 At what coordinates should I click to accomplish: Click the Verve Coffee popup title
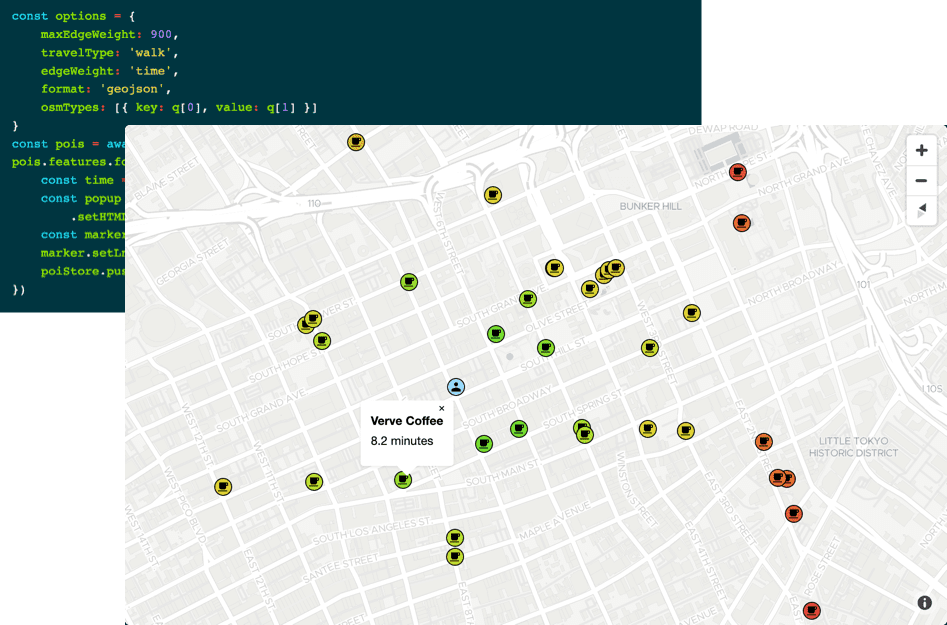point(406,421)
